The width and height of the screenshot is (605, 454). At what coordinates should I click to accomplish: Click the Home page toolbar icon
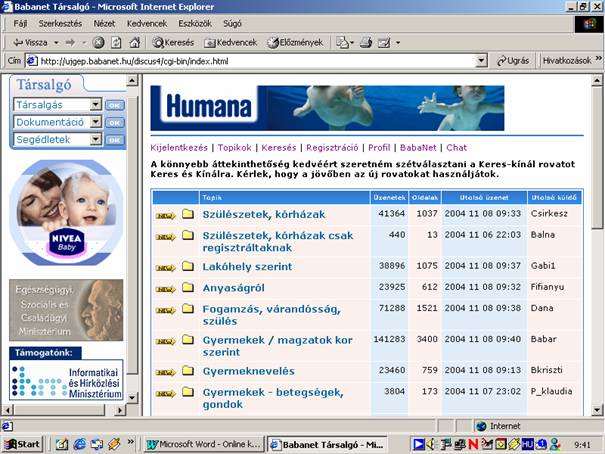134,43
